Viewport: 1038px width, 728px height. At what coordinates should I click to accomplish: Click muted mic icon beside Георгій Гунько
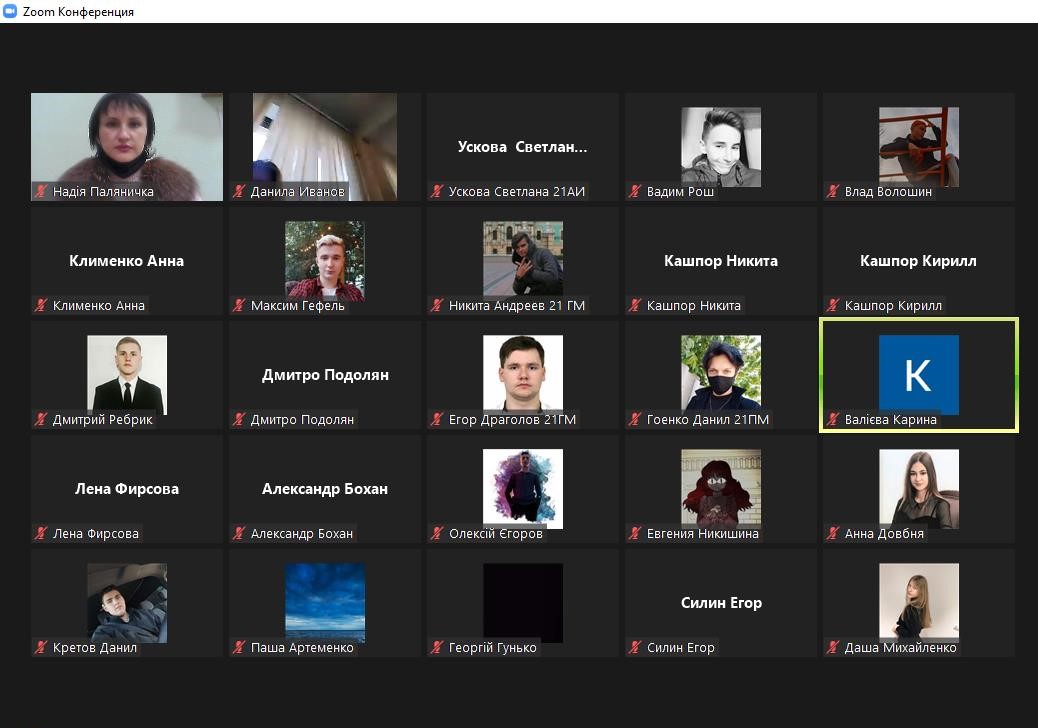pyautogui.click(x=437, y=647)
